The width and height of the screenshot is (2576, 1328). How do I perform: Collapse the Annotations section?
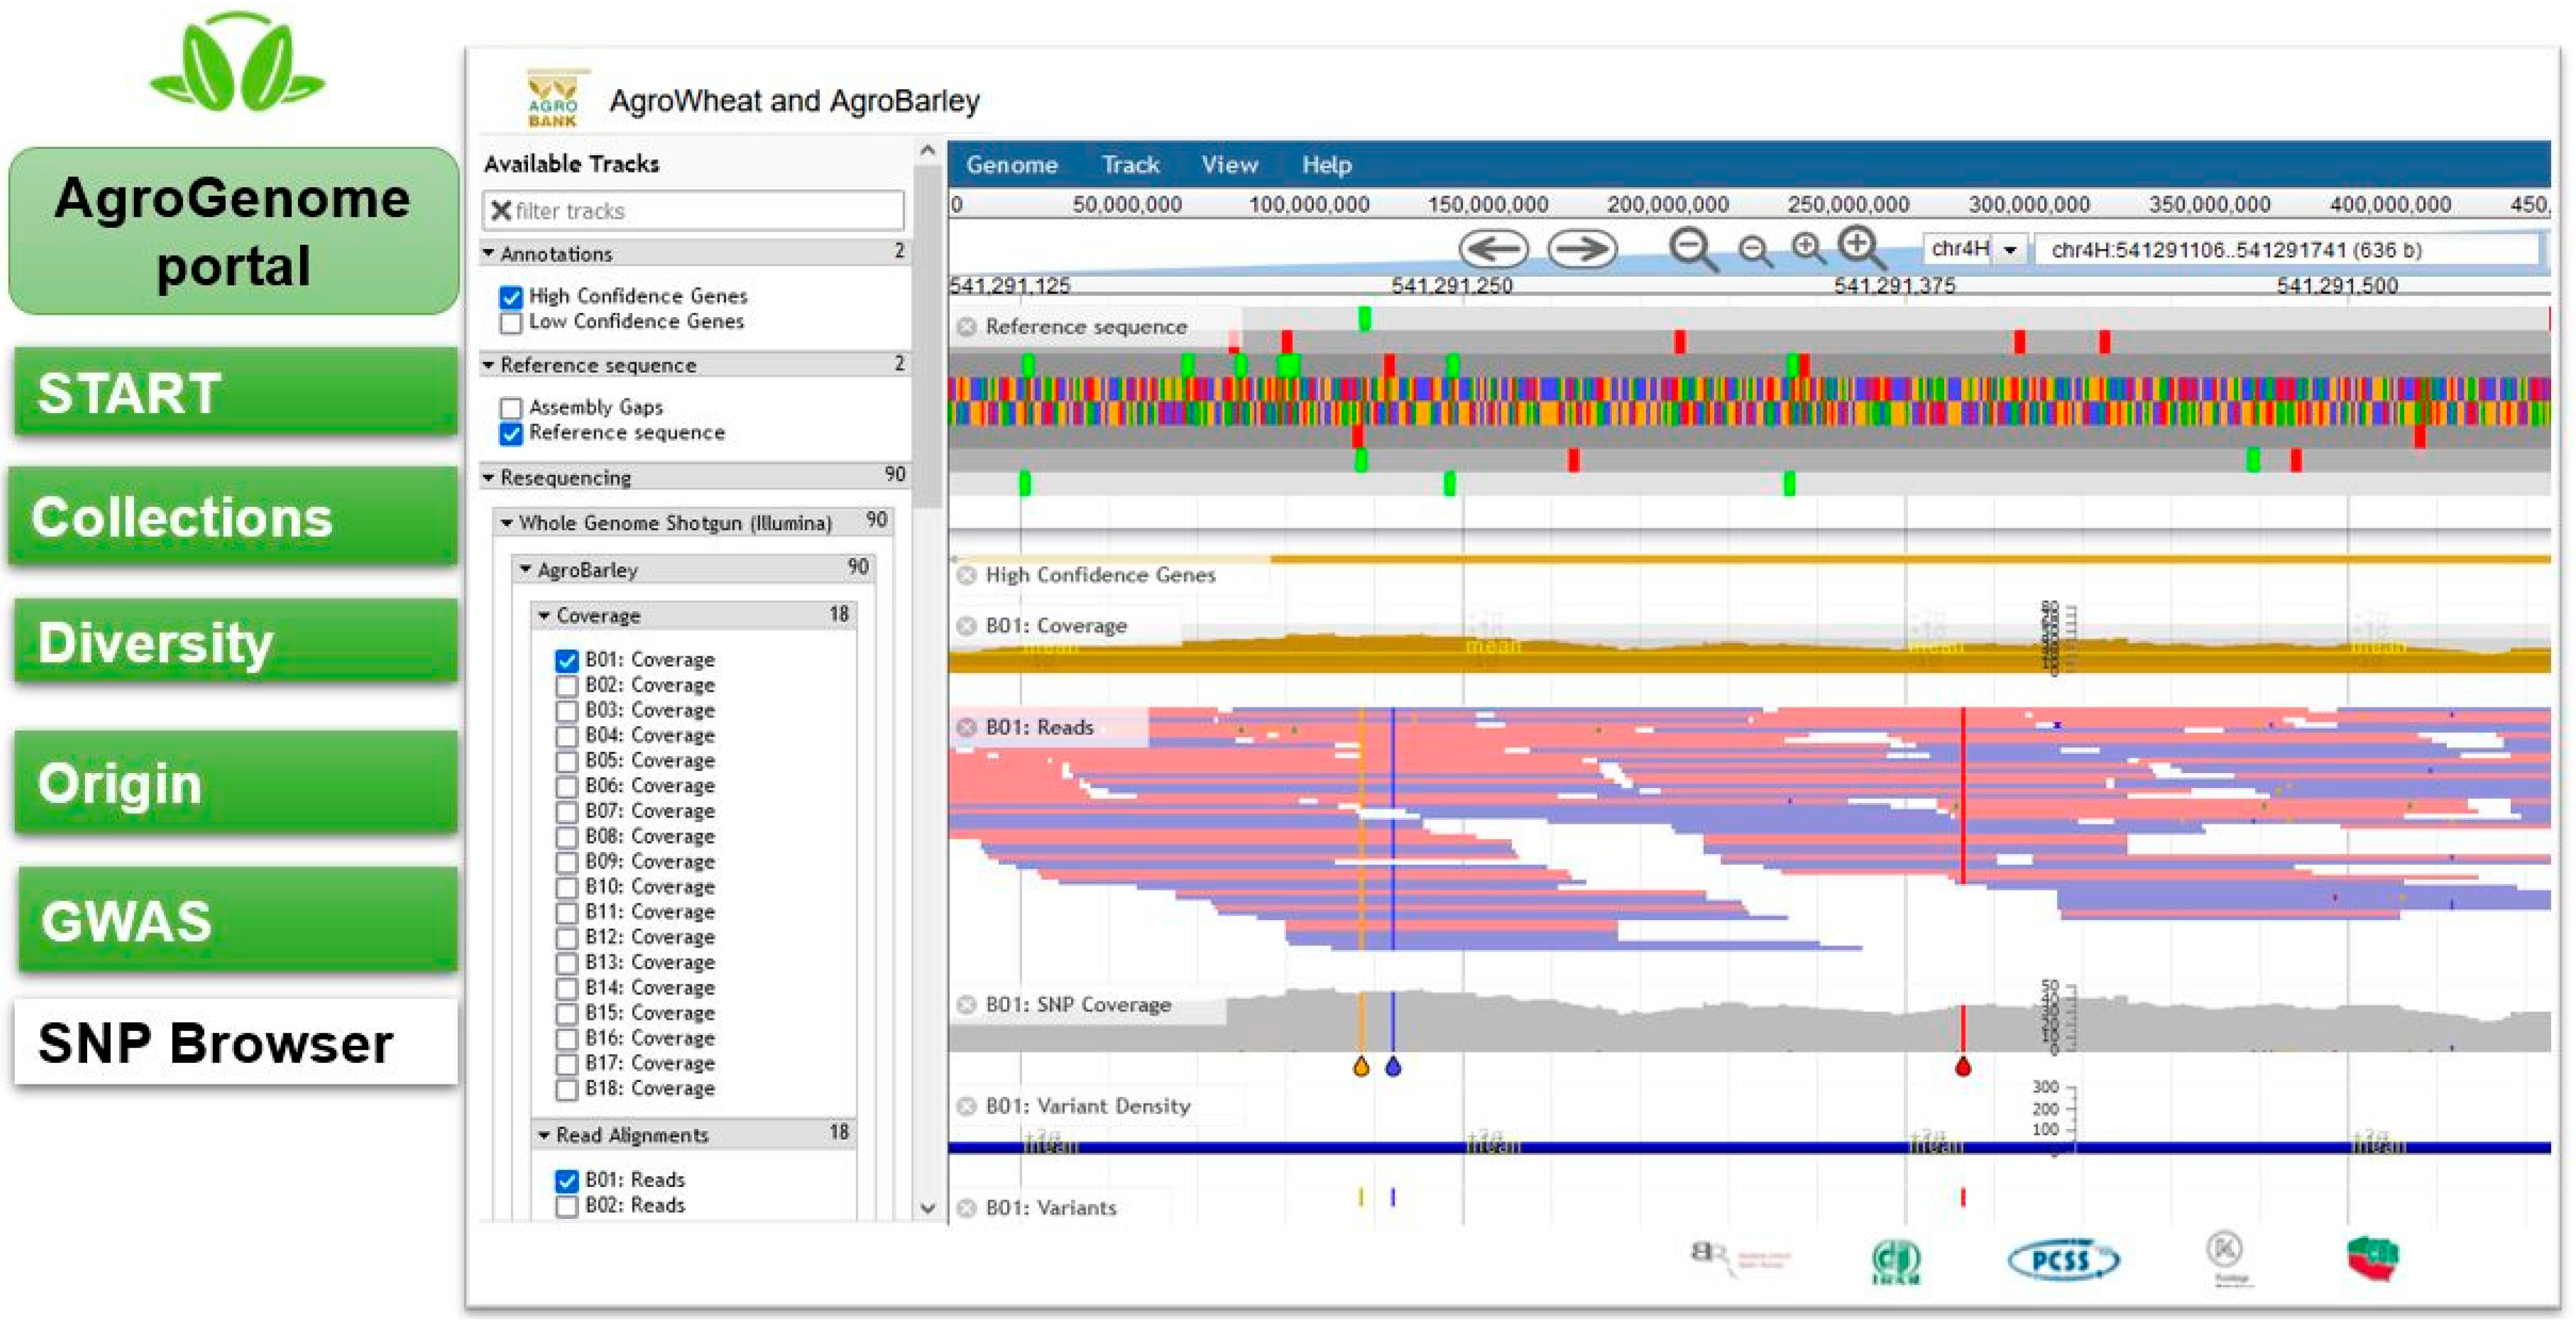[489, 254]
